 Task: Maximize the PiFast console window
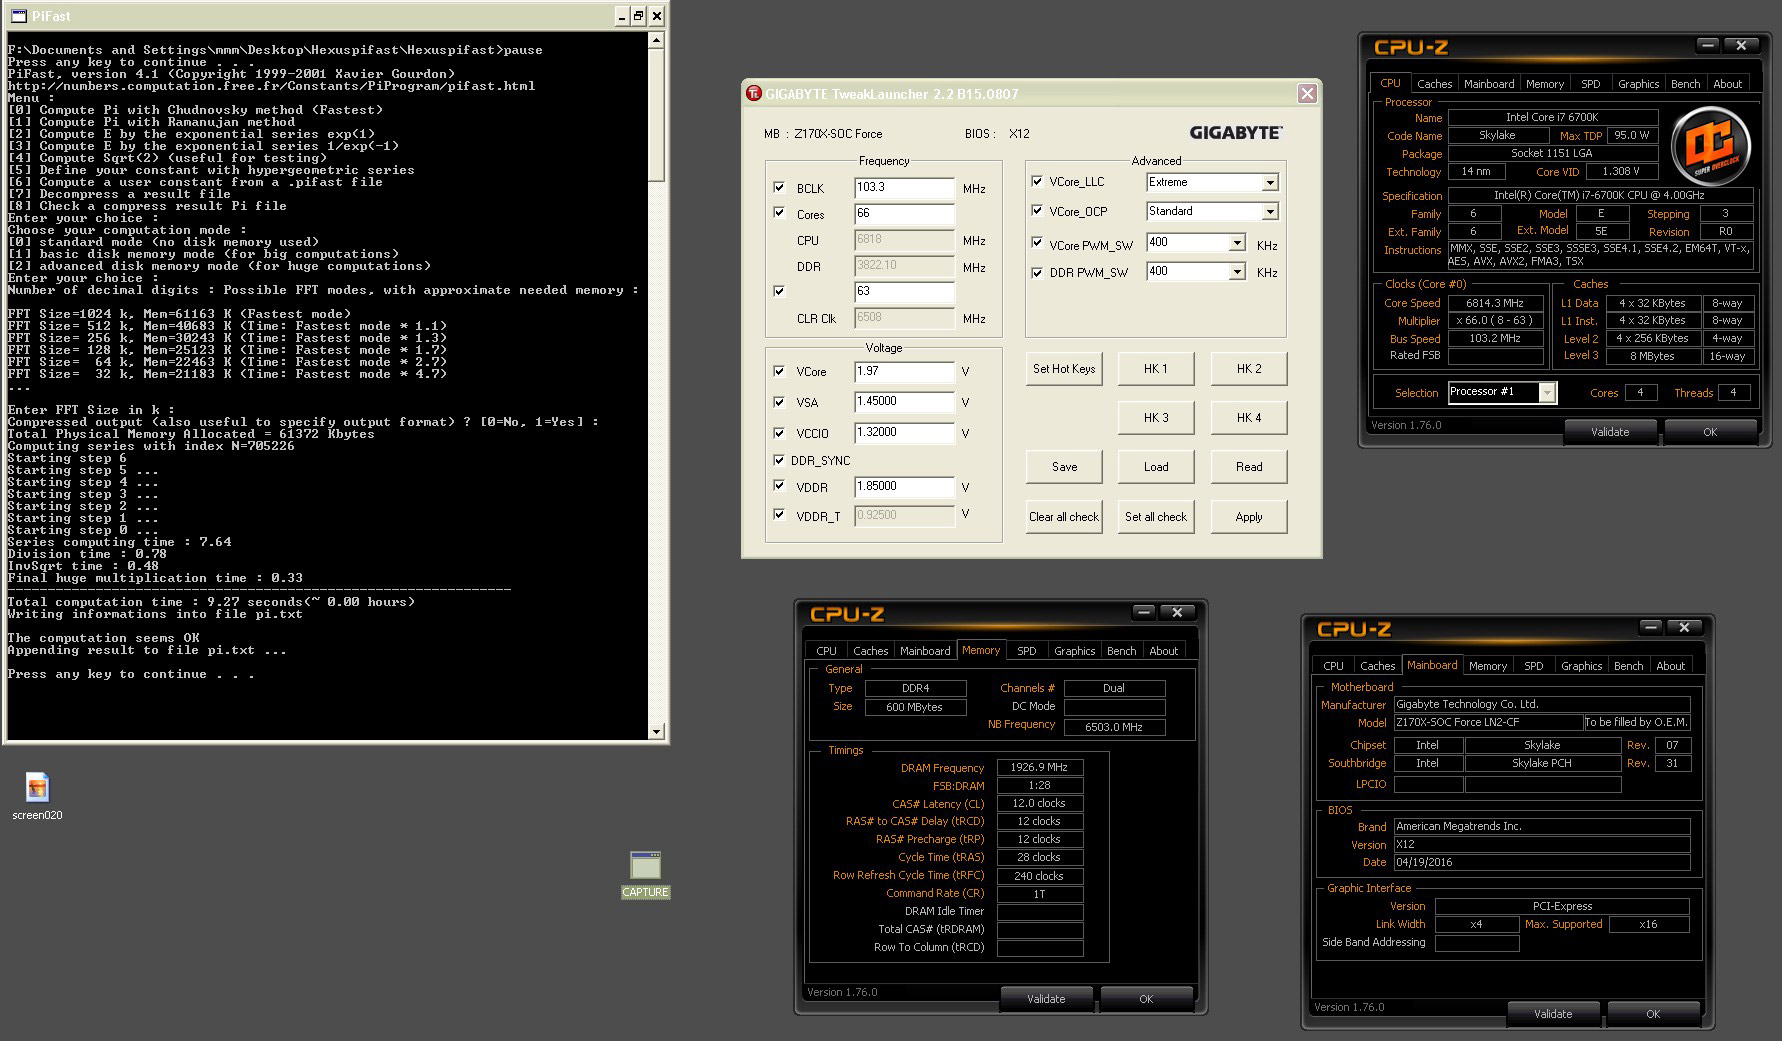tap(638, 16)
